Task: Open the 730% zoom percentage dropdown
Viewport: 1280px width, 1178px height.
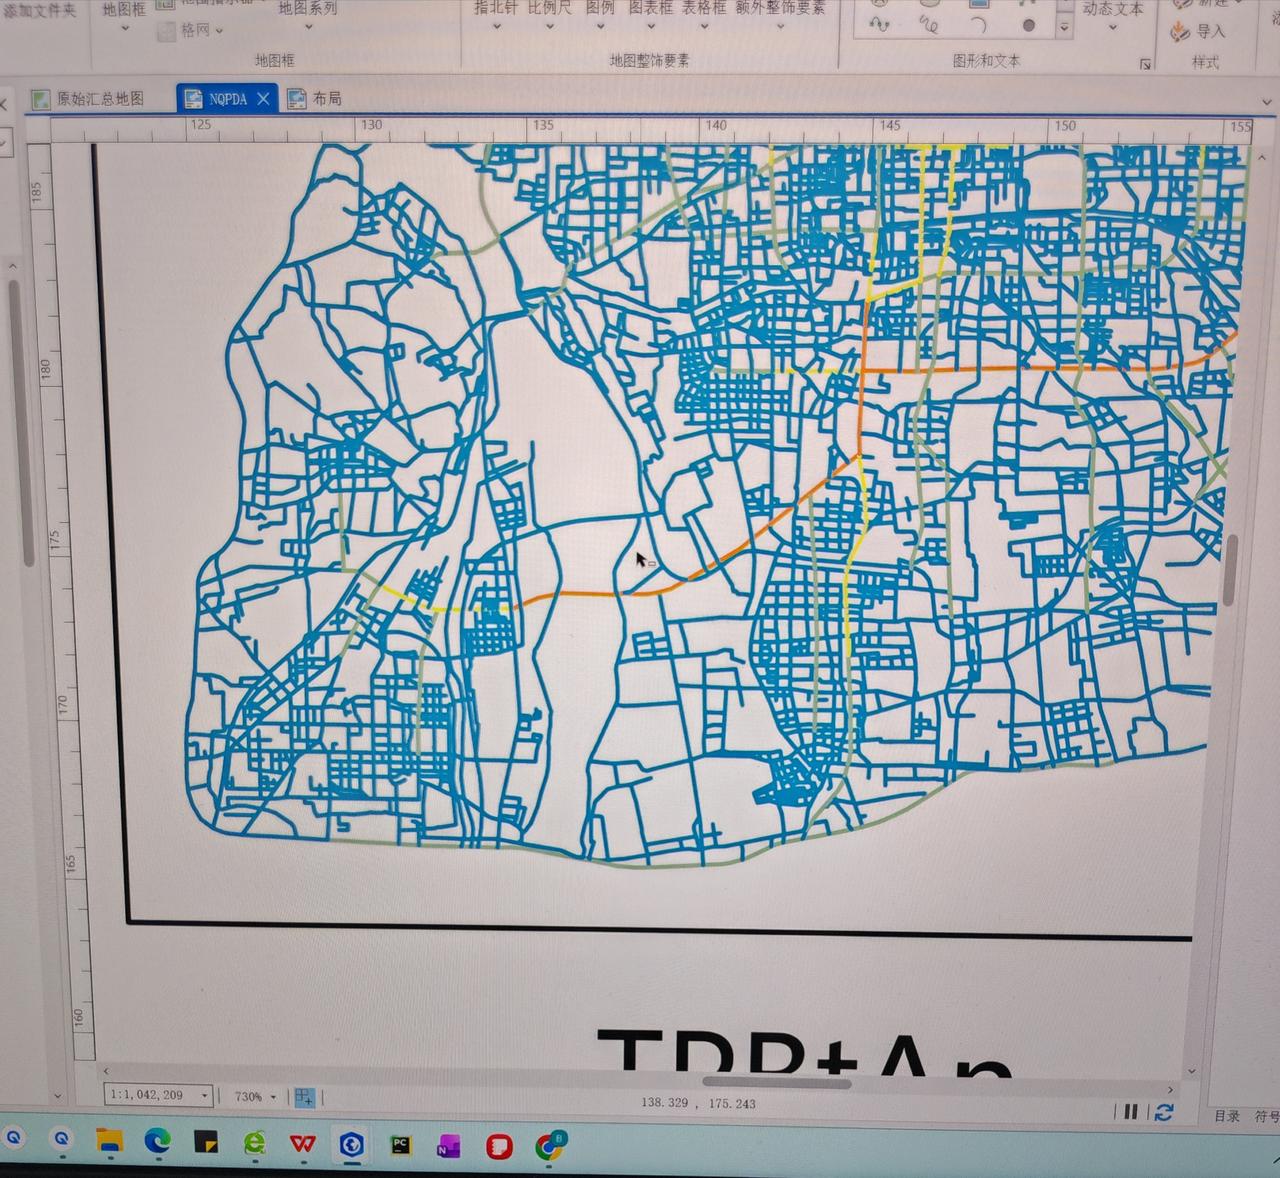Action: [x=273, y=1097]
